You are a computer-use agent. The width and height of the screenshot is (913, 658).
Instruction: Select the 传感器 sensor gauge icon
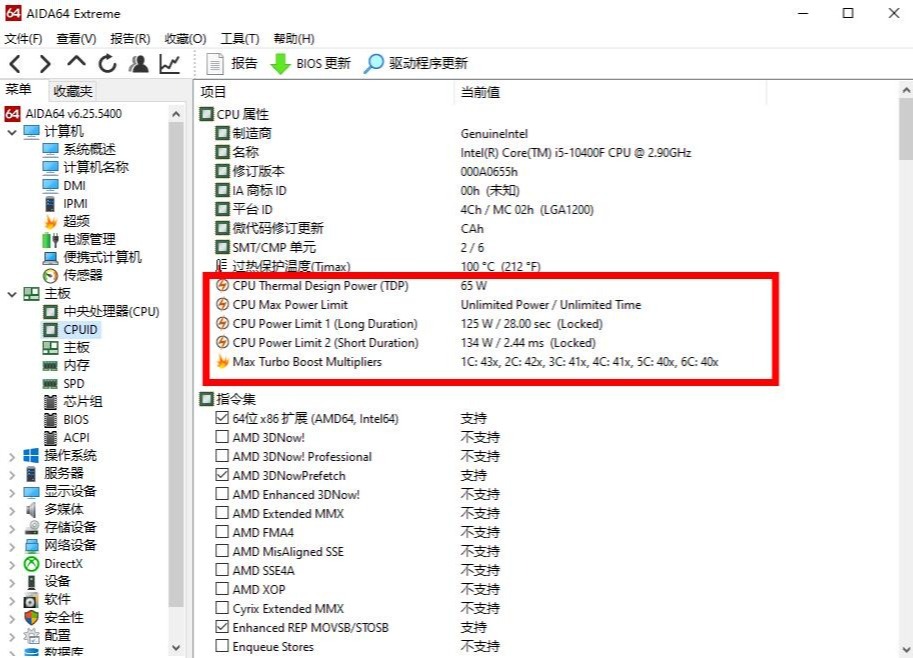coord(51,275)
